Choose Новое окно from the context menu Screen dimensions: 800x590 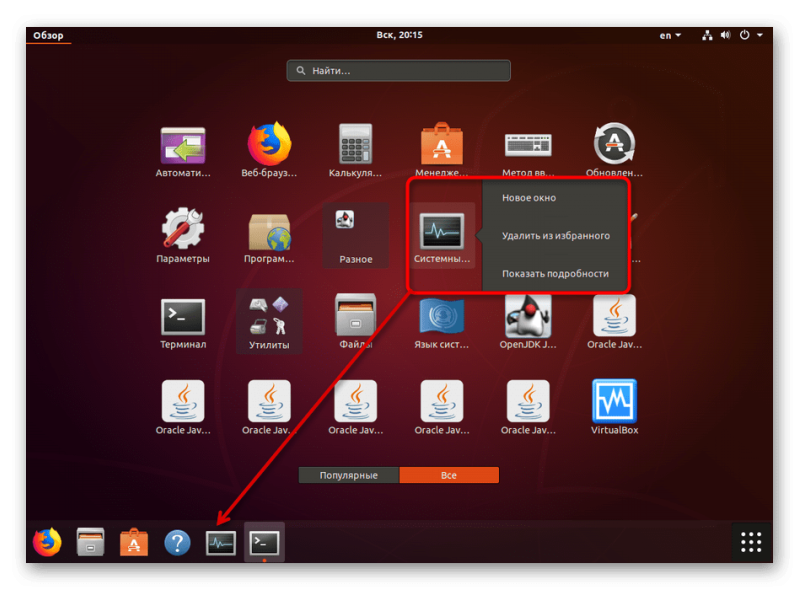point(529,198)
